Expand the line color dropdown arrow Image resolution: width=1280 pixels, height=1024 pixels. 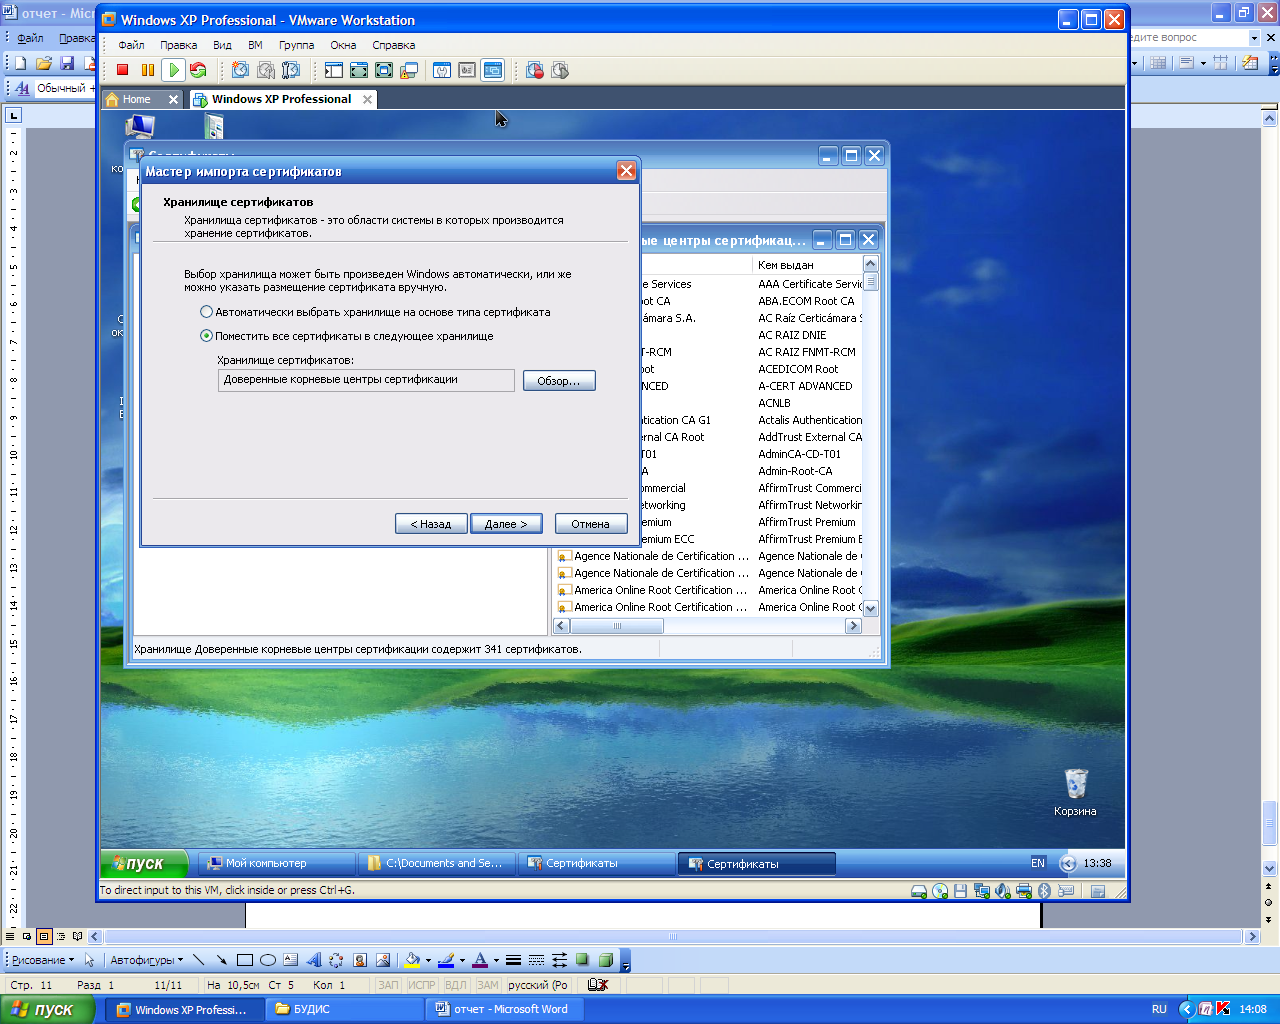[x=462, y=960]
